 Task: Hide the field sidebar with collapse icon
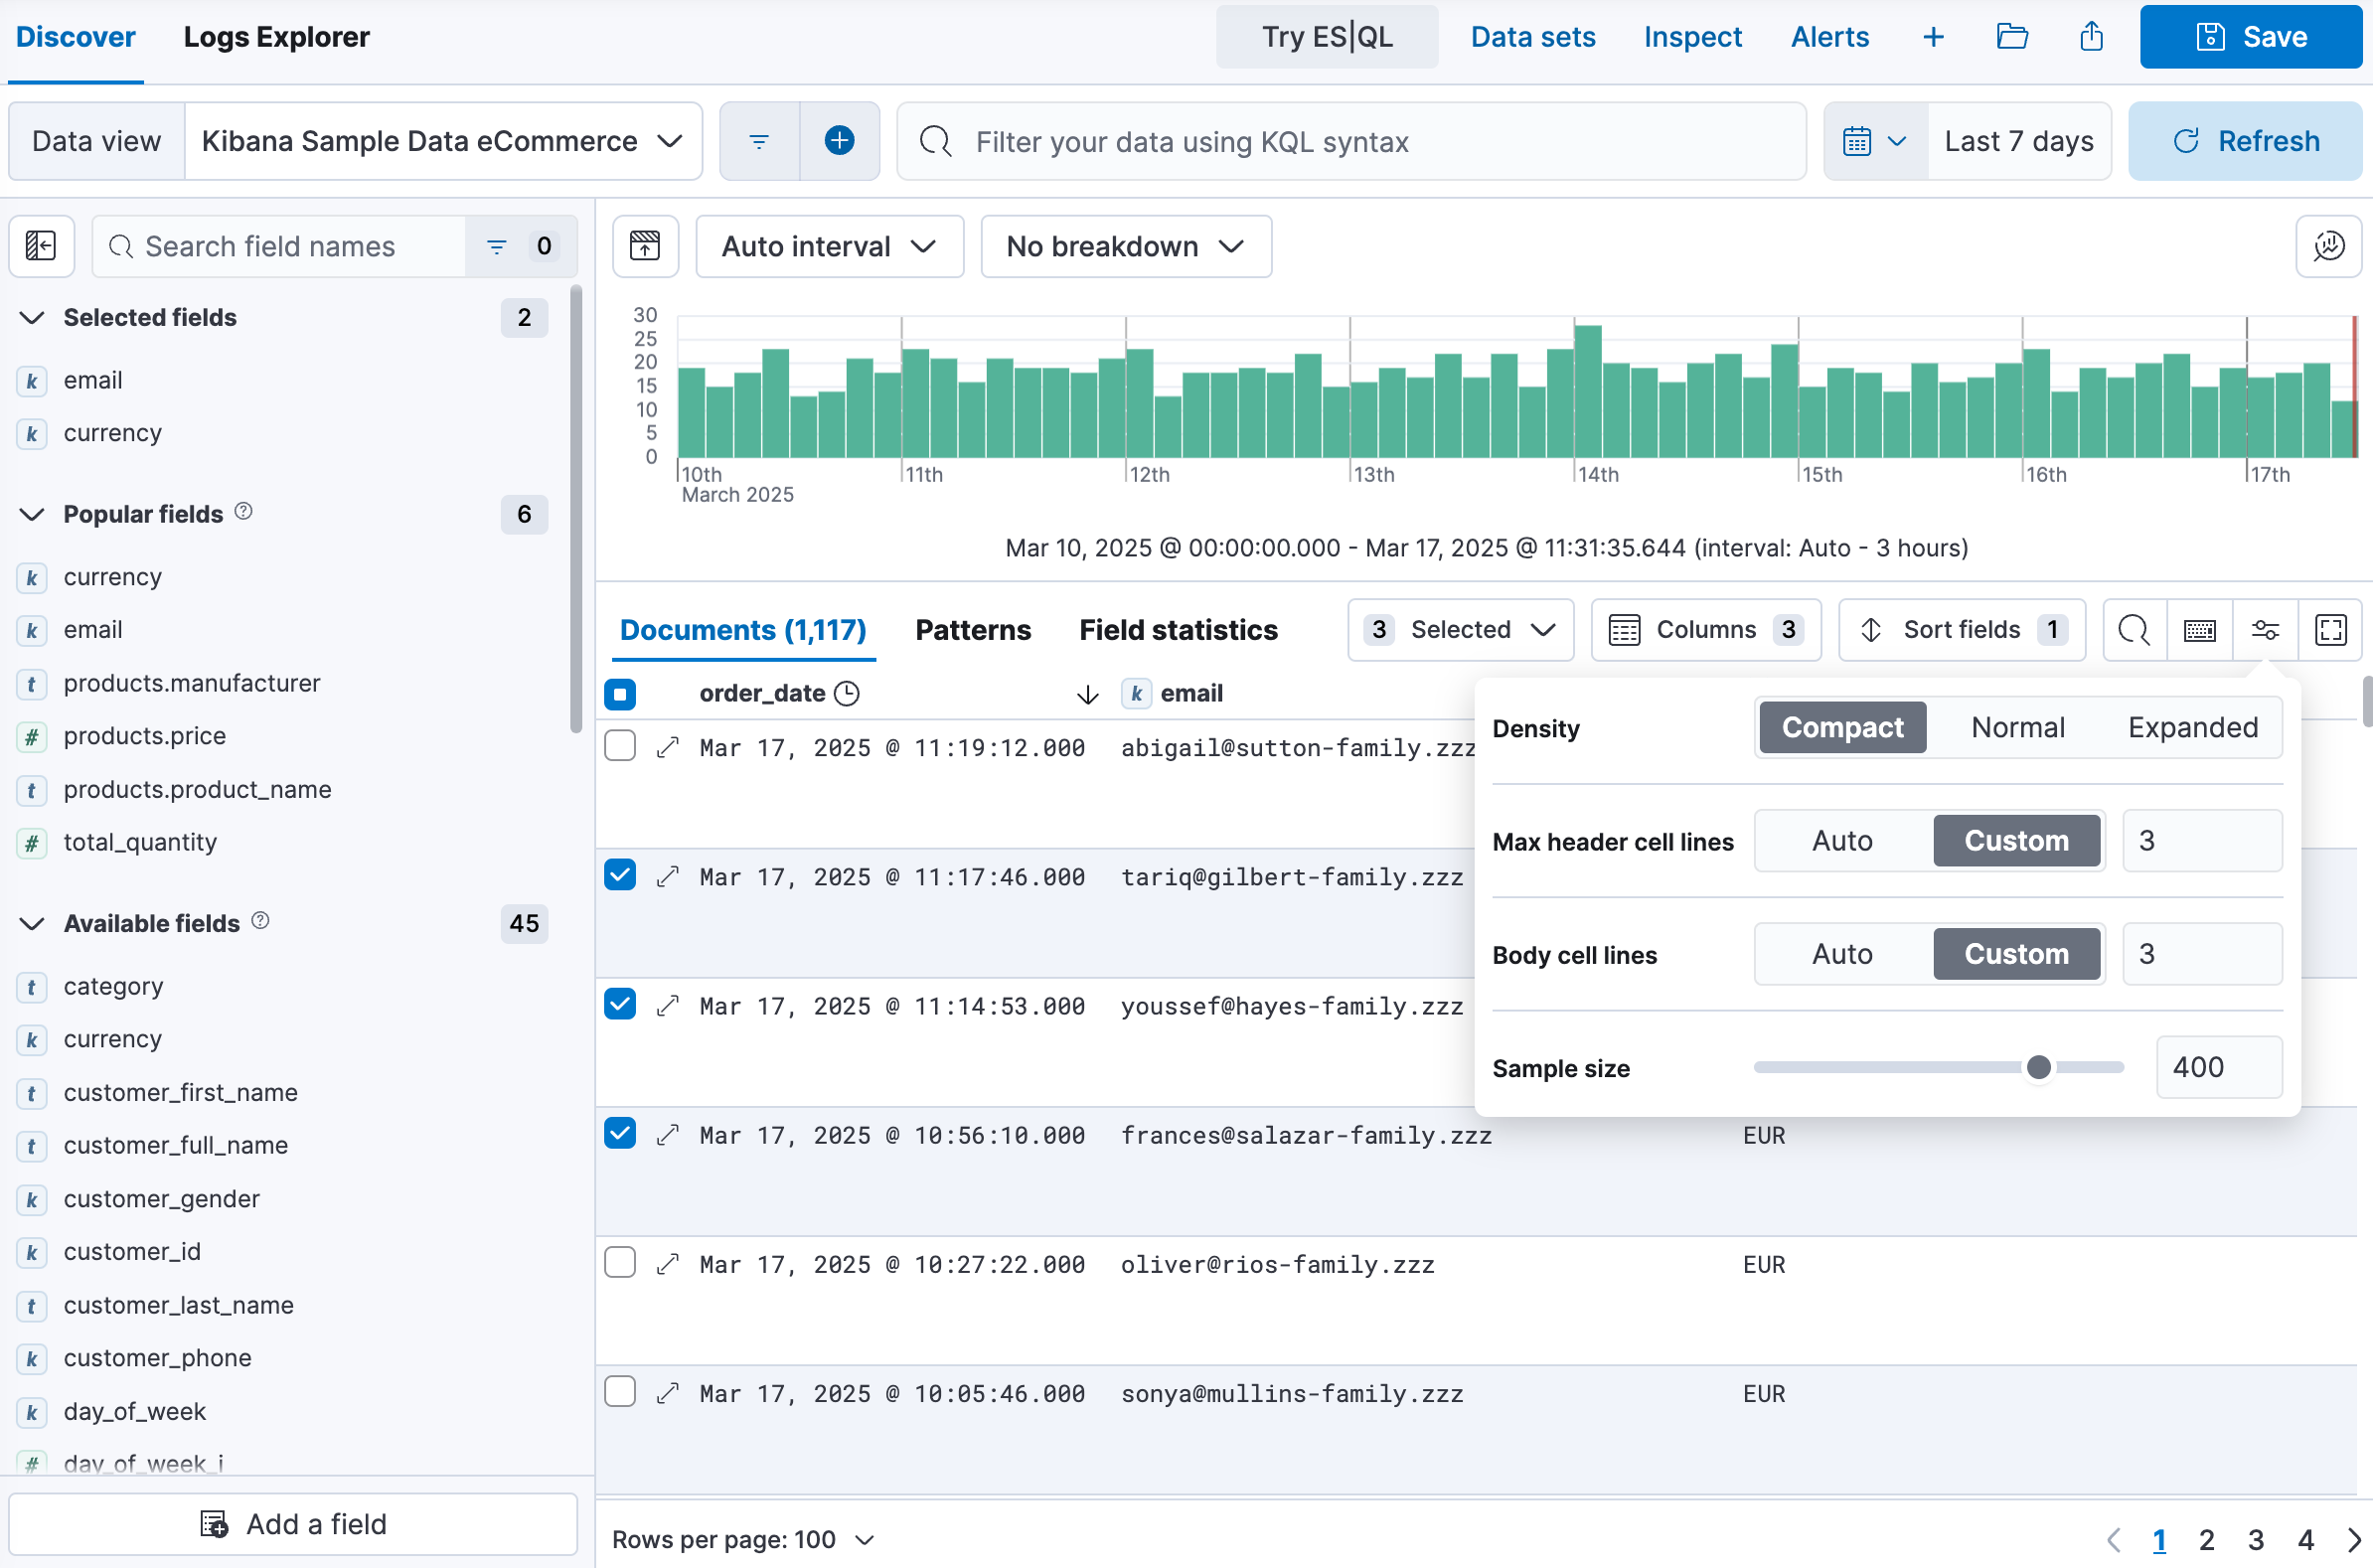click(x=41, y=246)
